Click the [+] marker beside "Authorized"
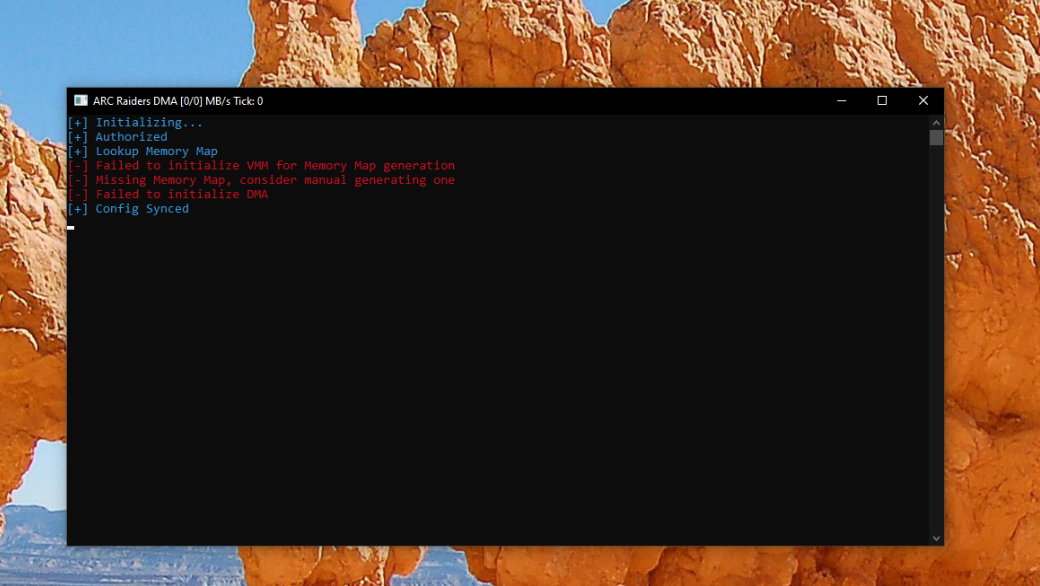 click(x=78, y=137)
